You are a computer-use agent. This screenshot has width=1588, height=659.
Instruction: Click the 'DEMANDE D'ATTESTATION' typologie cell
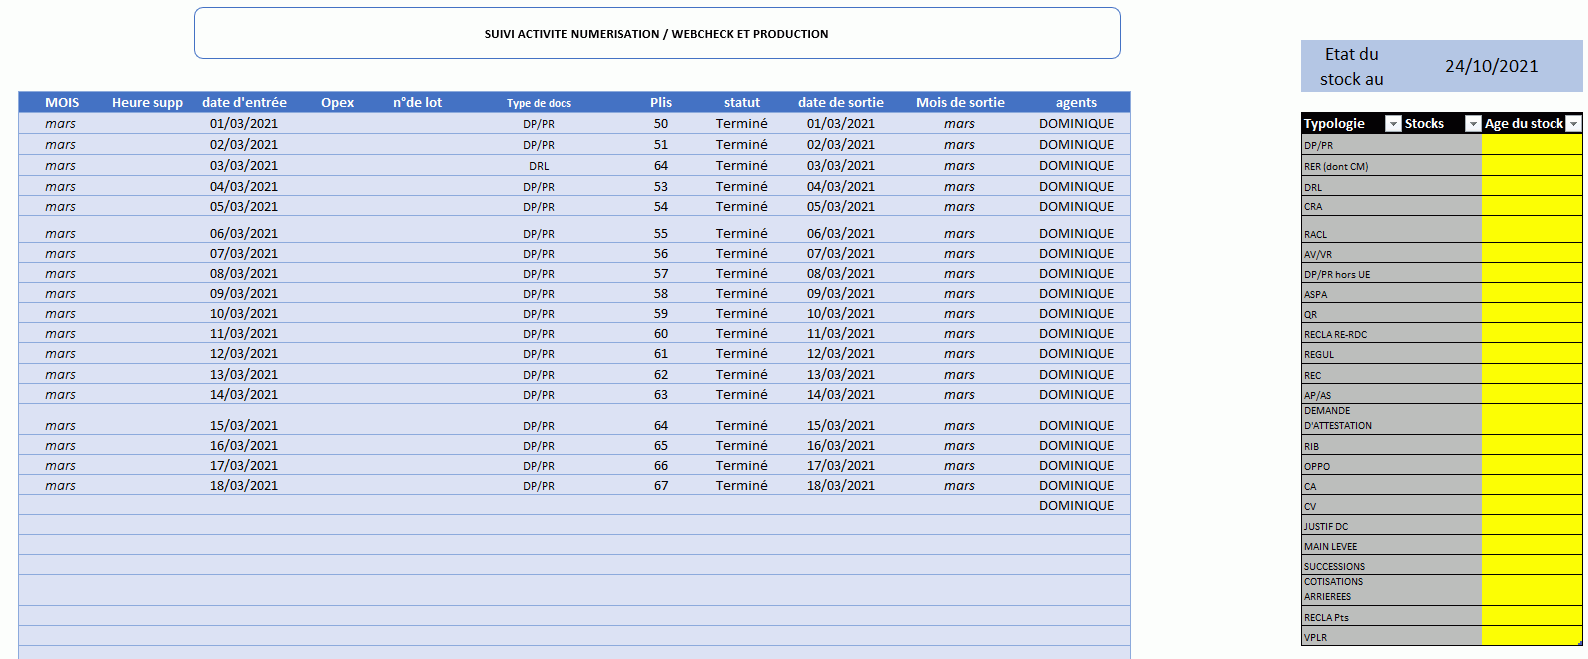coord(1390,418)
